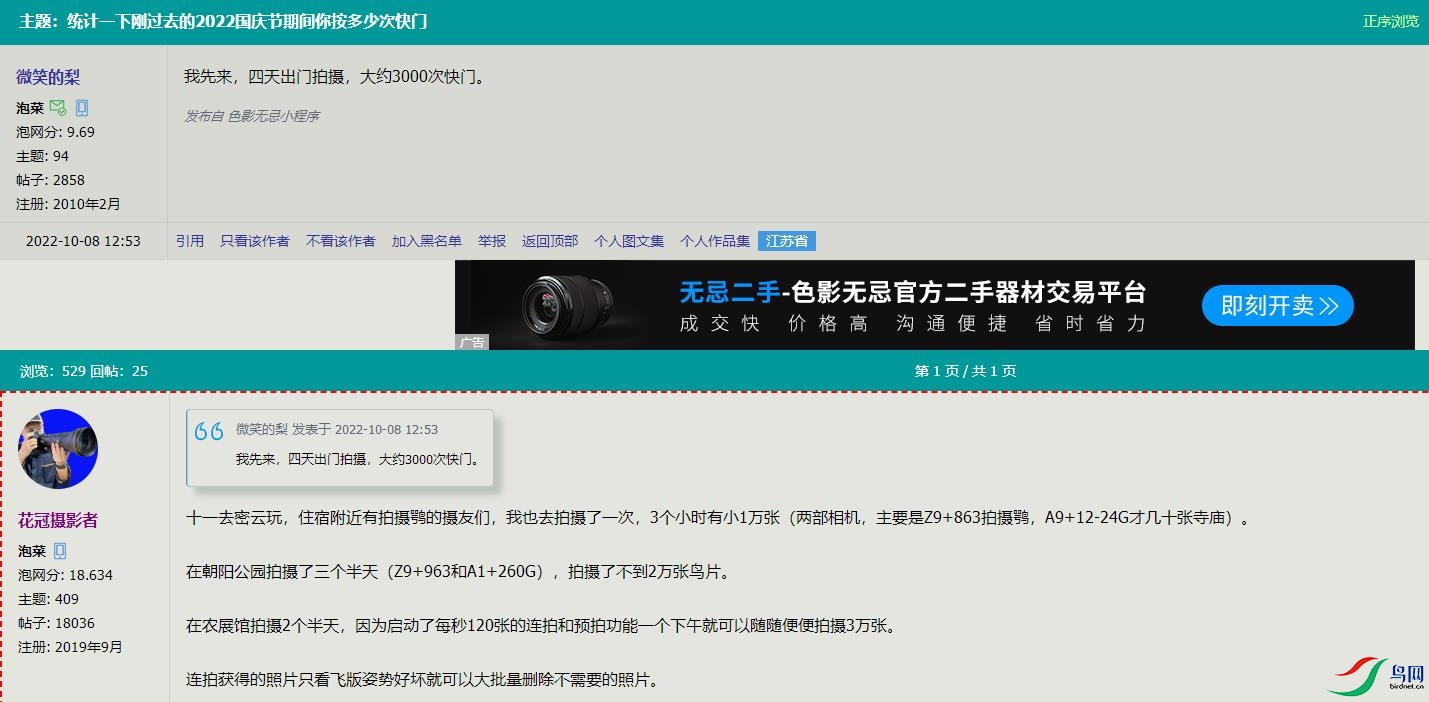Click 引用 to quote the first post
This screenshot has height=702, width=1429.
[190, 241]
